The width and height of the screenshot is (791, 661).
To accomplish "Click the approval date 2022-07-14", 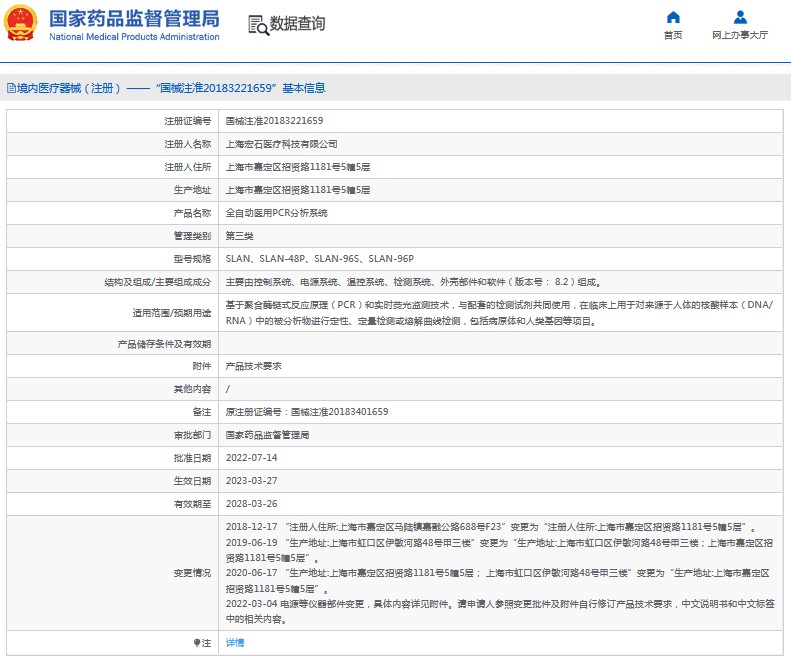I will 251,458.
